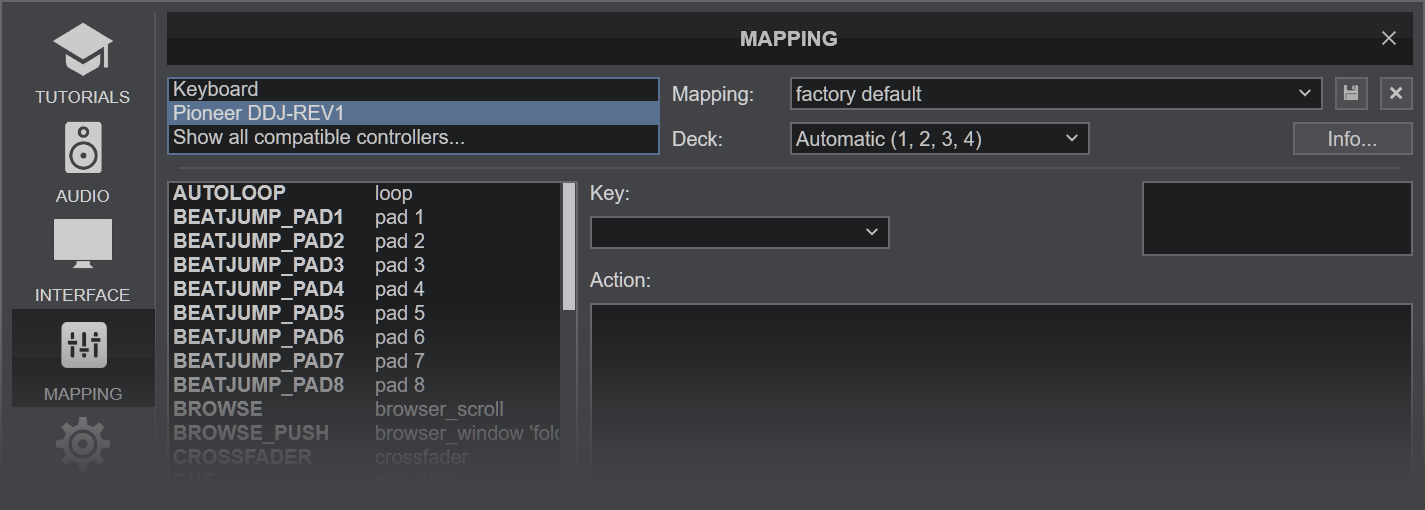Select the Mapping sliders icon
The height and width of the screenshot is (510, 1425).
tap(83, 346)
